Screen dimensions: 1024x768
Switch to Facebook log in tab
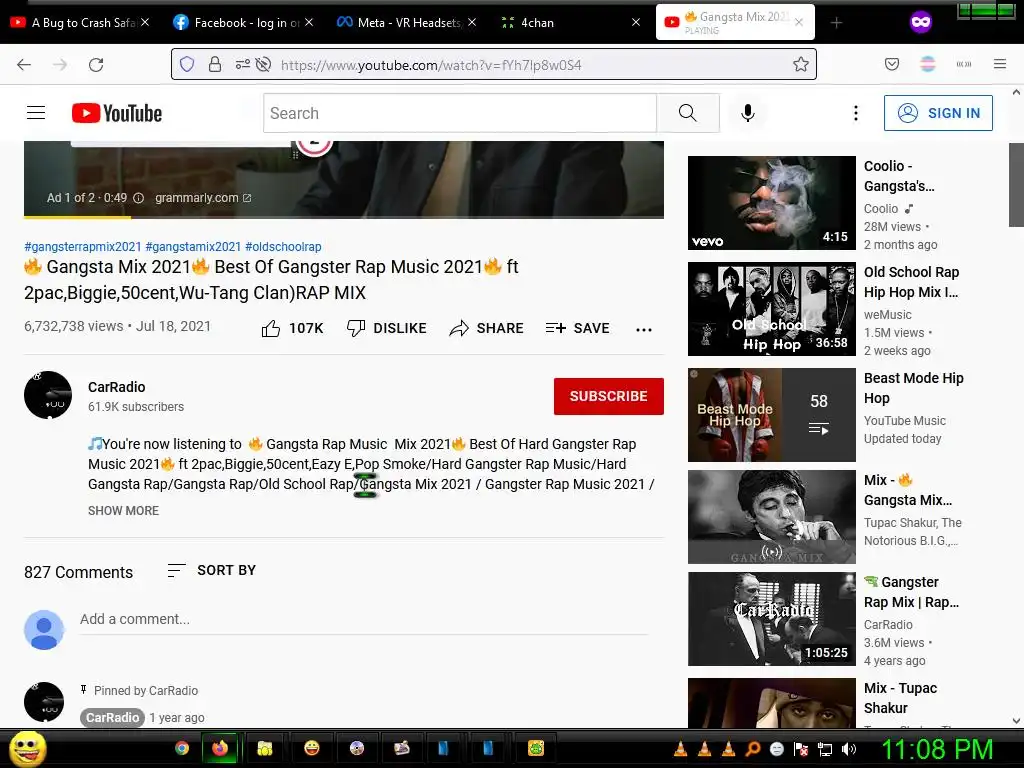tap(244, 22)
